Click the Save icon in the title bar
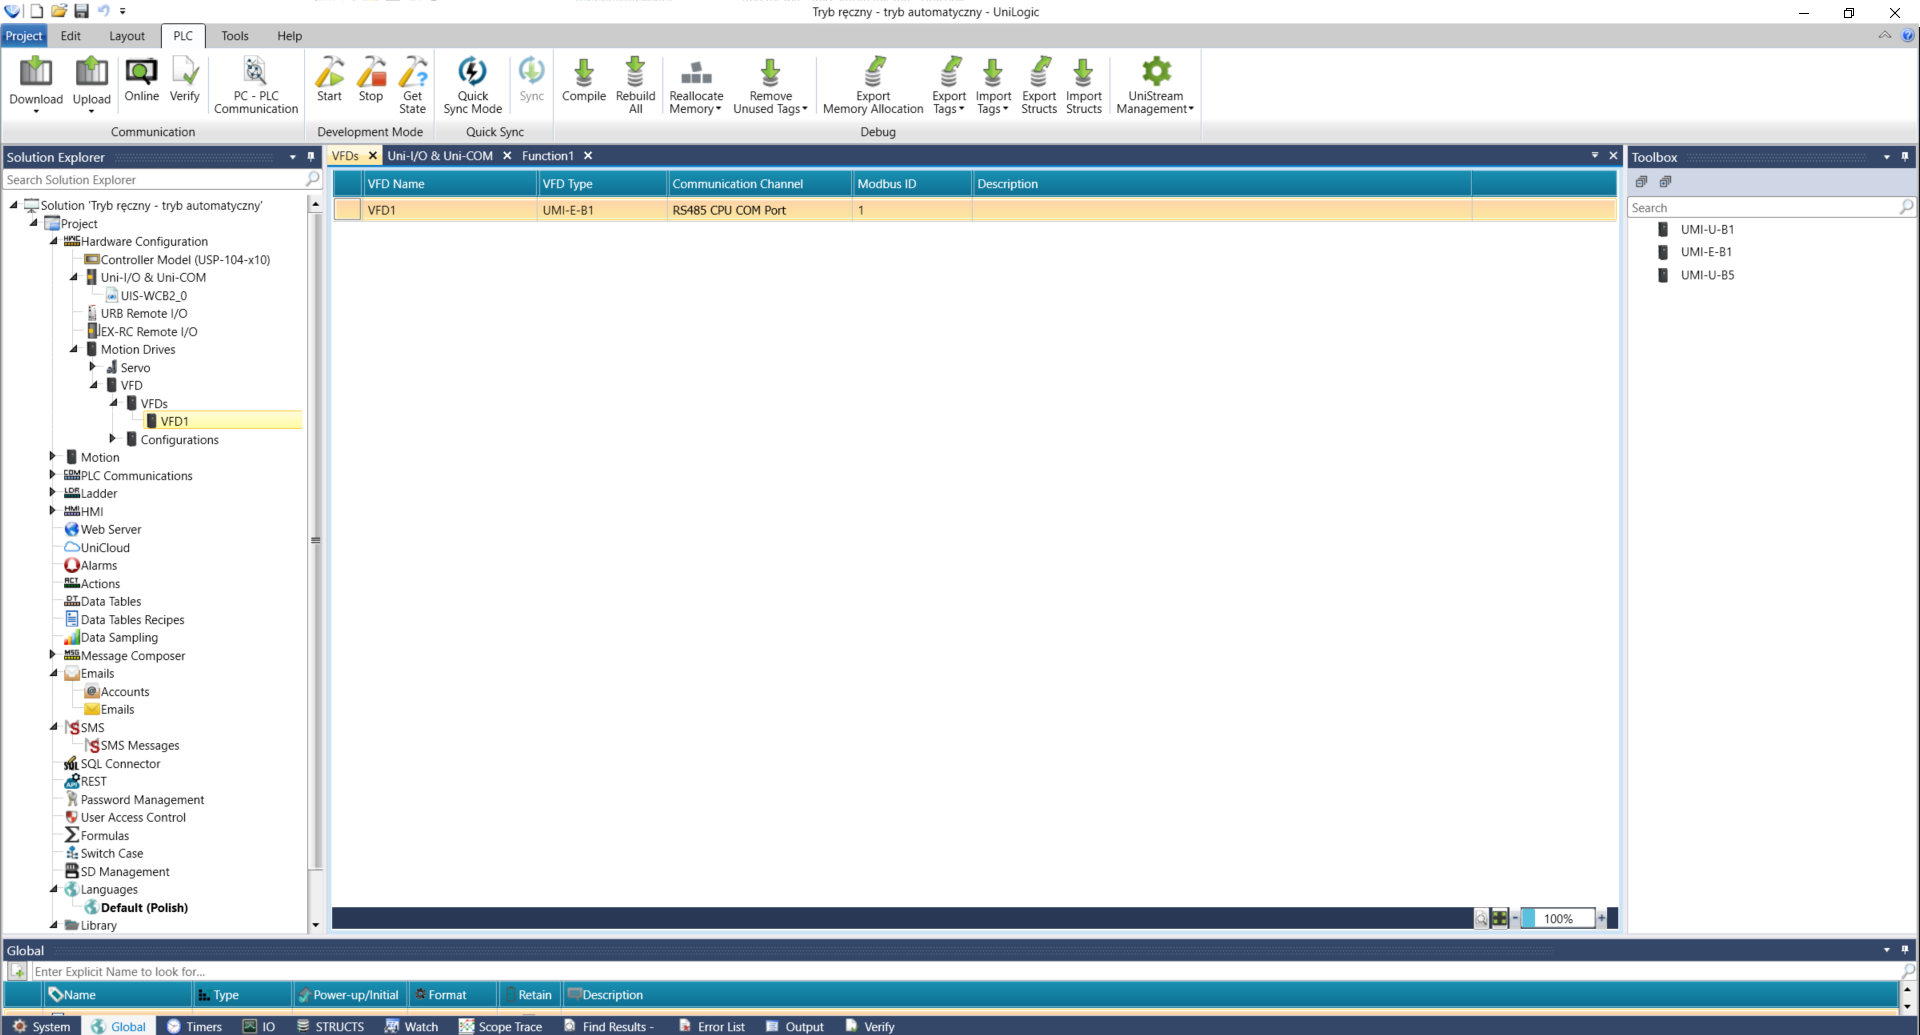Screen dimensions: 1920x1035 coord(81,11)
